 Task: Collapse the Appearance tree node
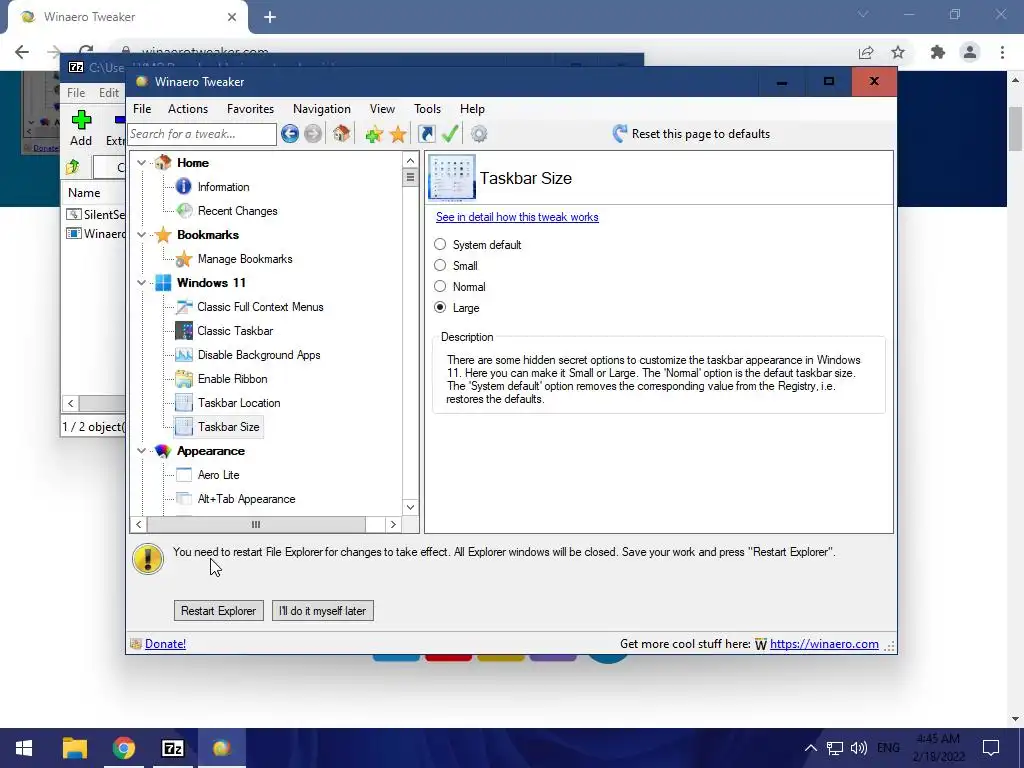pyautogui.click(x=141, y=451)
